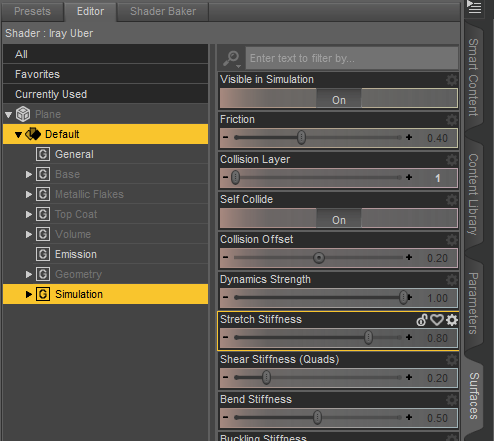
Task: Select the Emission group row
Action: tap(105, 254)
